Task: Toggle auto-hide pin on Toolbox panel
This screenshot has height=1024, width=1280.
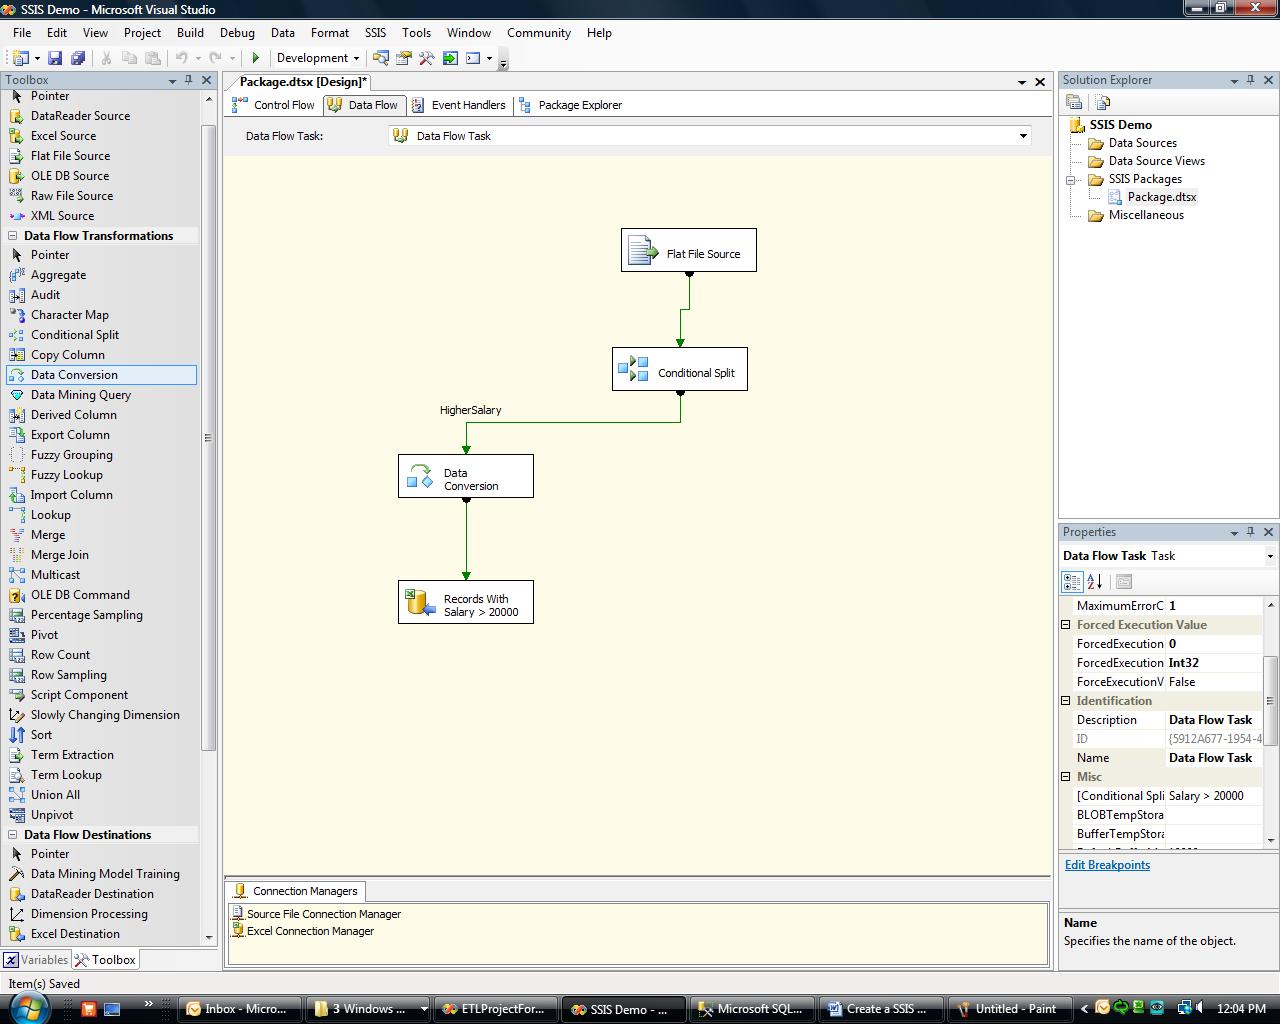Action: 188,80
